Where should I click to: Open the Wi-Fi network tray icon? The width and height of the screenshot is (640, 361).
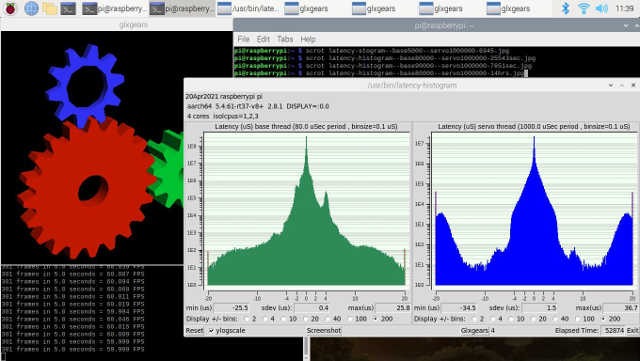584,8
